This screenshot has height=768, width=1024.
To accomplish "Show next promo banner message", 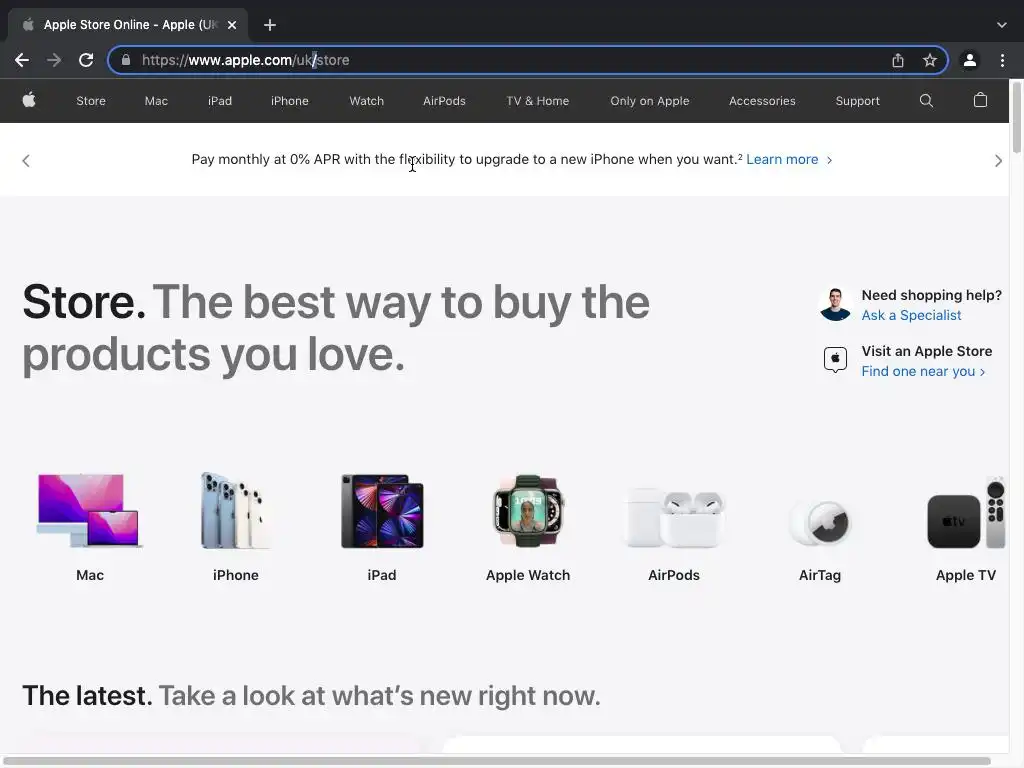I will [998, 161].
